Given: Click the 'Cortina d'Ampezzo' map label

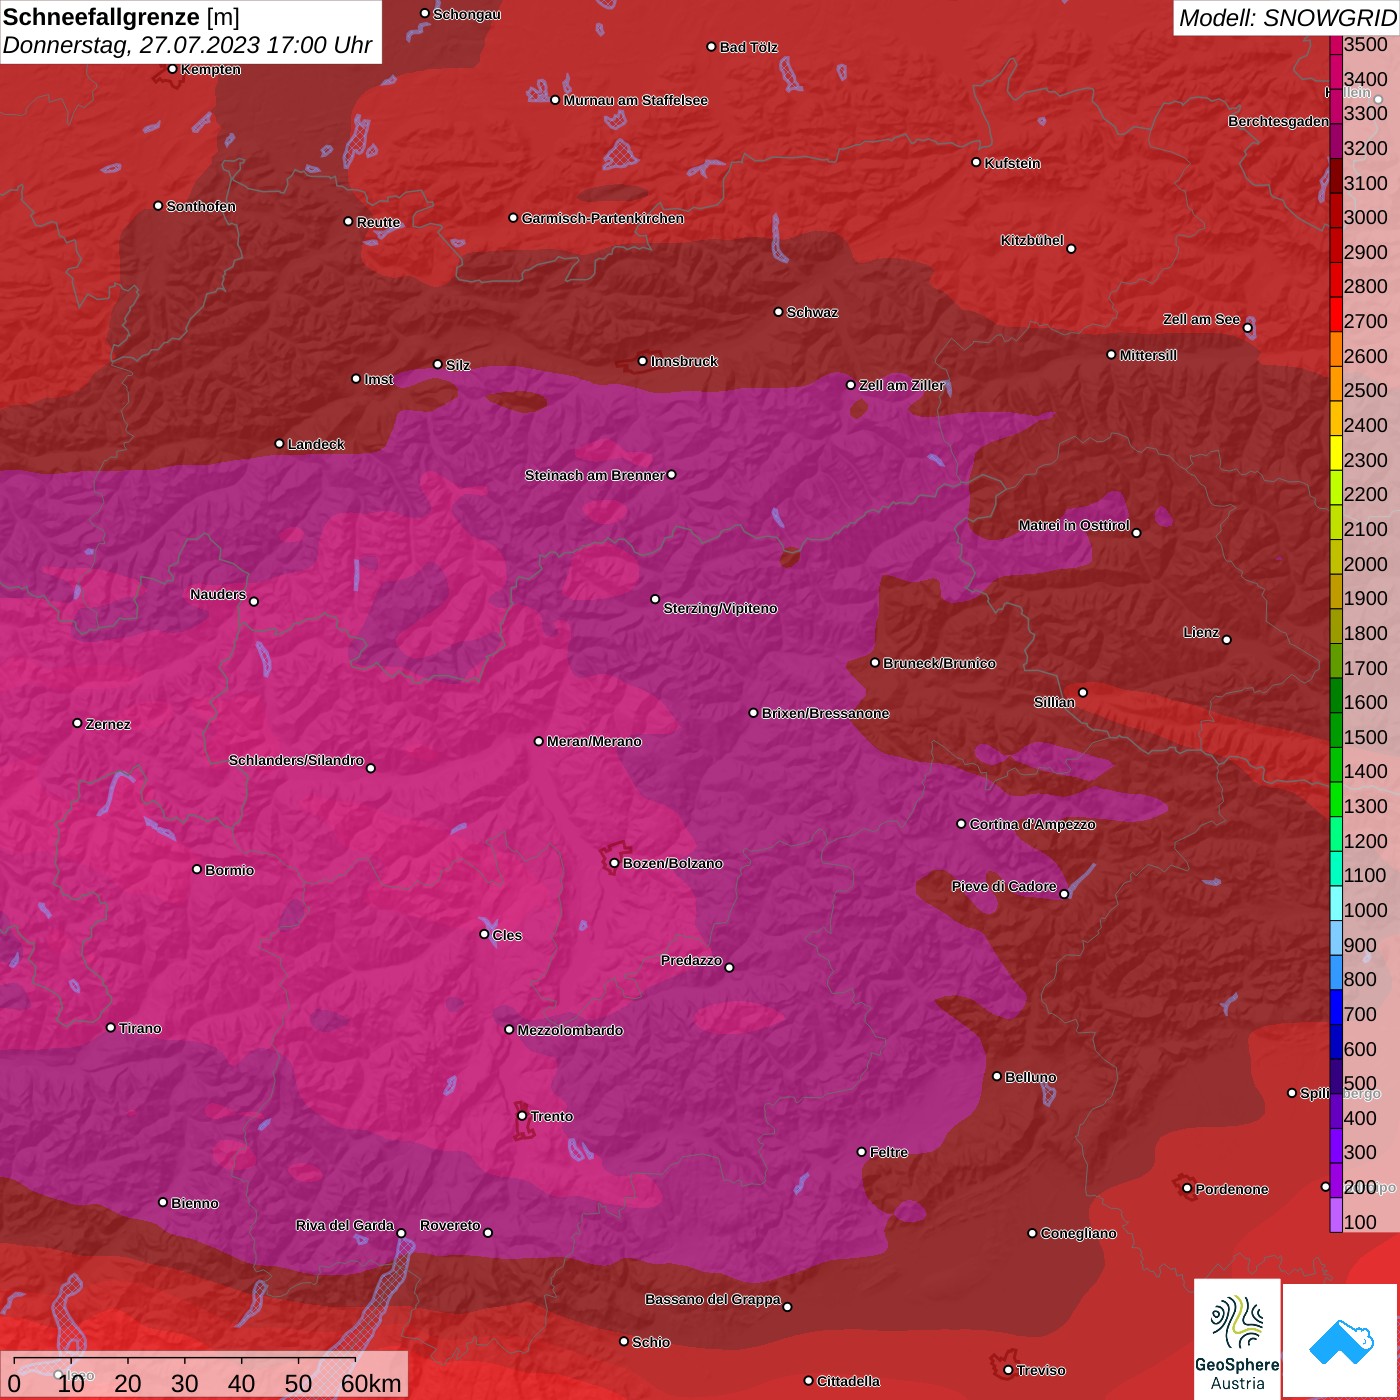Looking at the screenshot, I should [x=1033, y=824].
